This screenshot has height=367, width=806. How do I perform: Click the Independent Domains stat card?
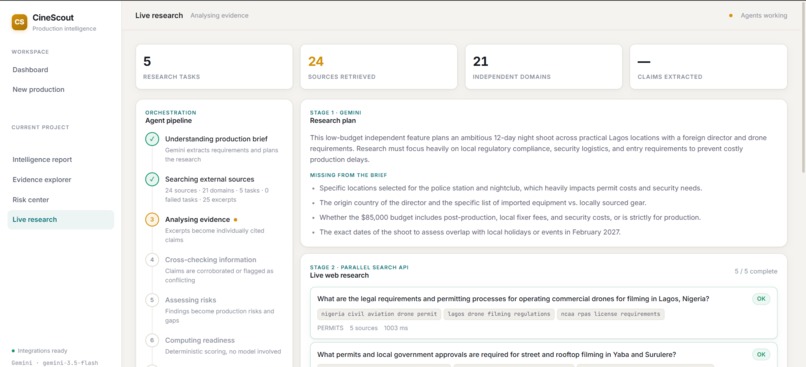(x=543, y=67)
